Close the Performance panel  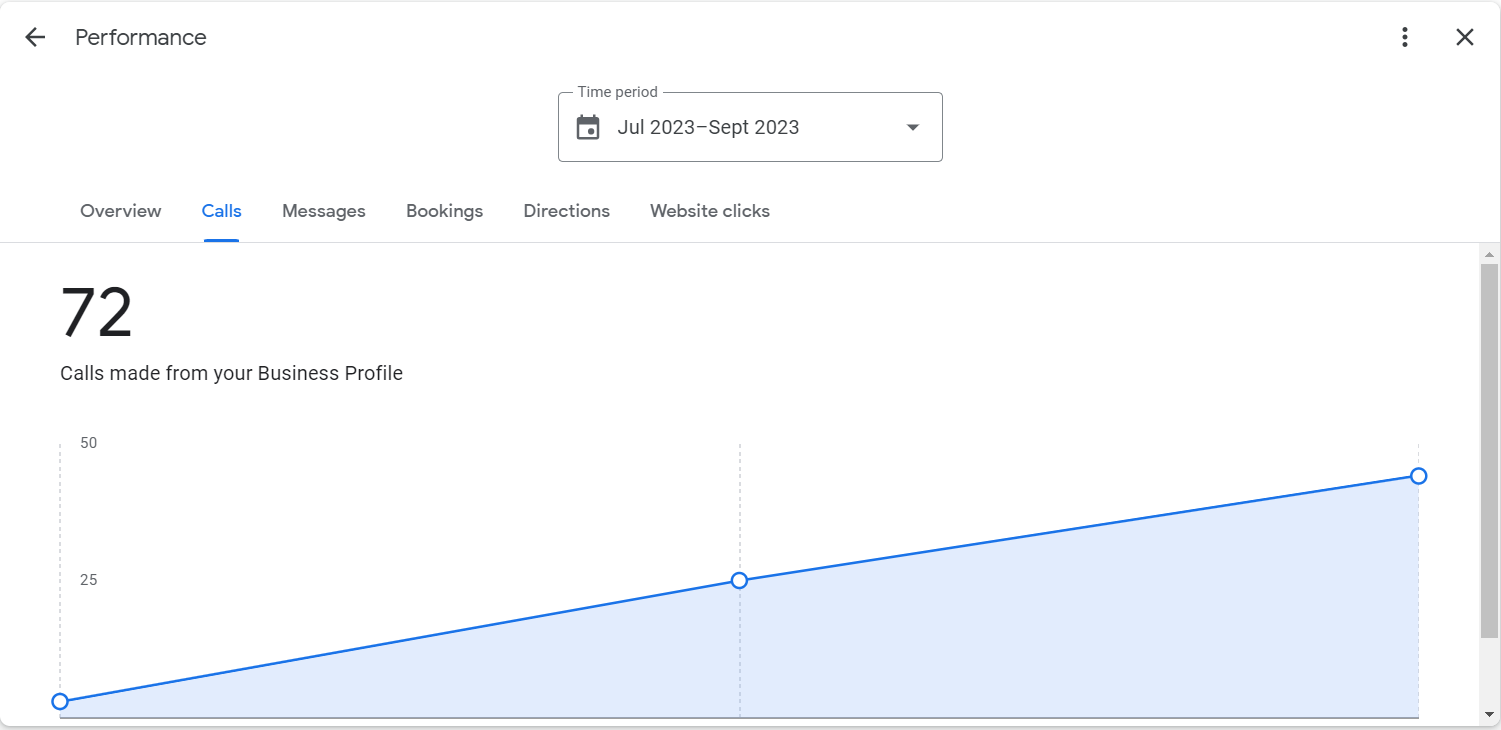[1464, 38]
